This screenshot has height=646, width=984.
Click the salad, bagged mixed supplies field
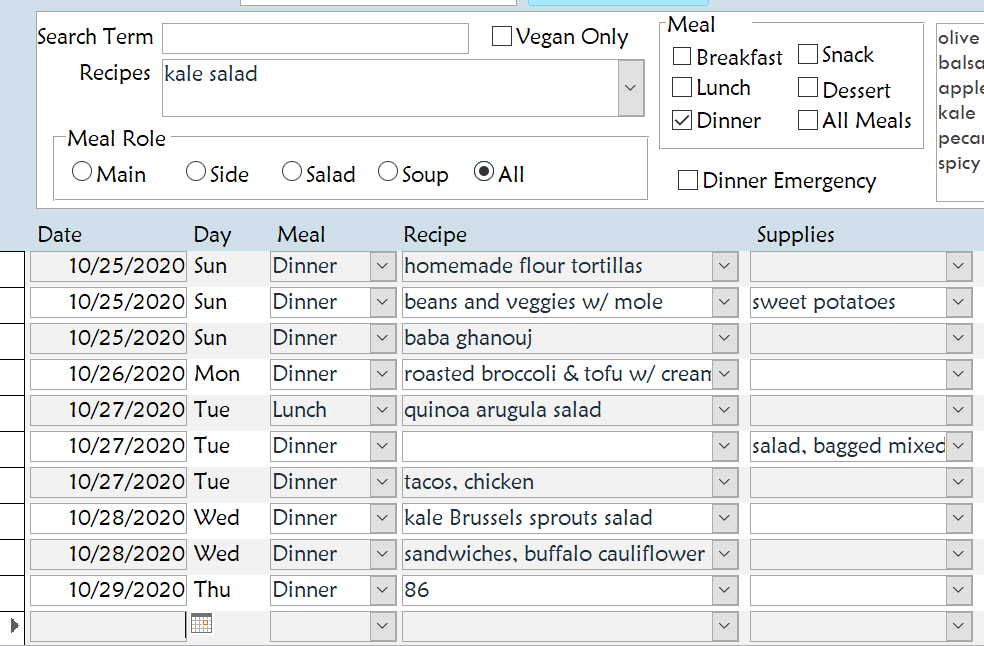tap(847, 446)
